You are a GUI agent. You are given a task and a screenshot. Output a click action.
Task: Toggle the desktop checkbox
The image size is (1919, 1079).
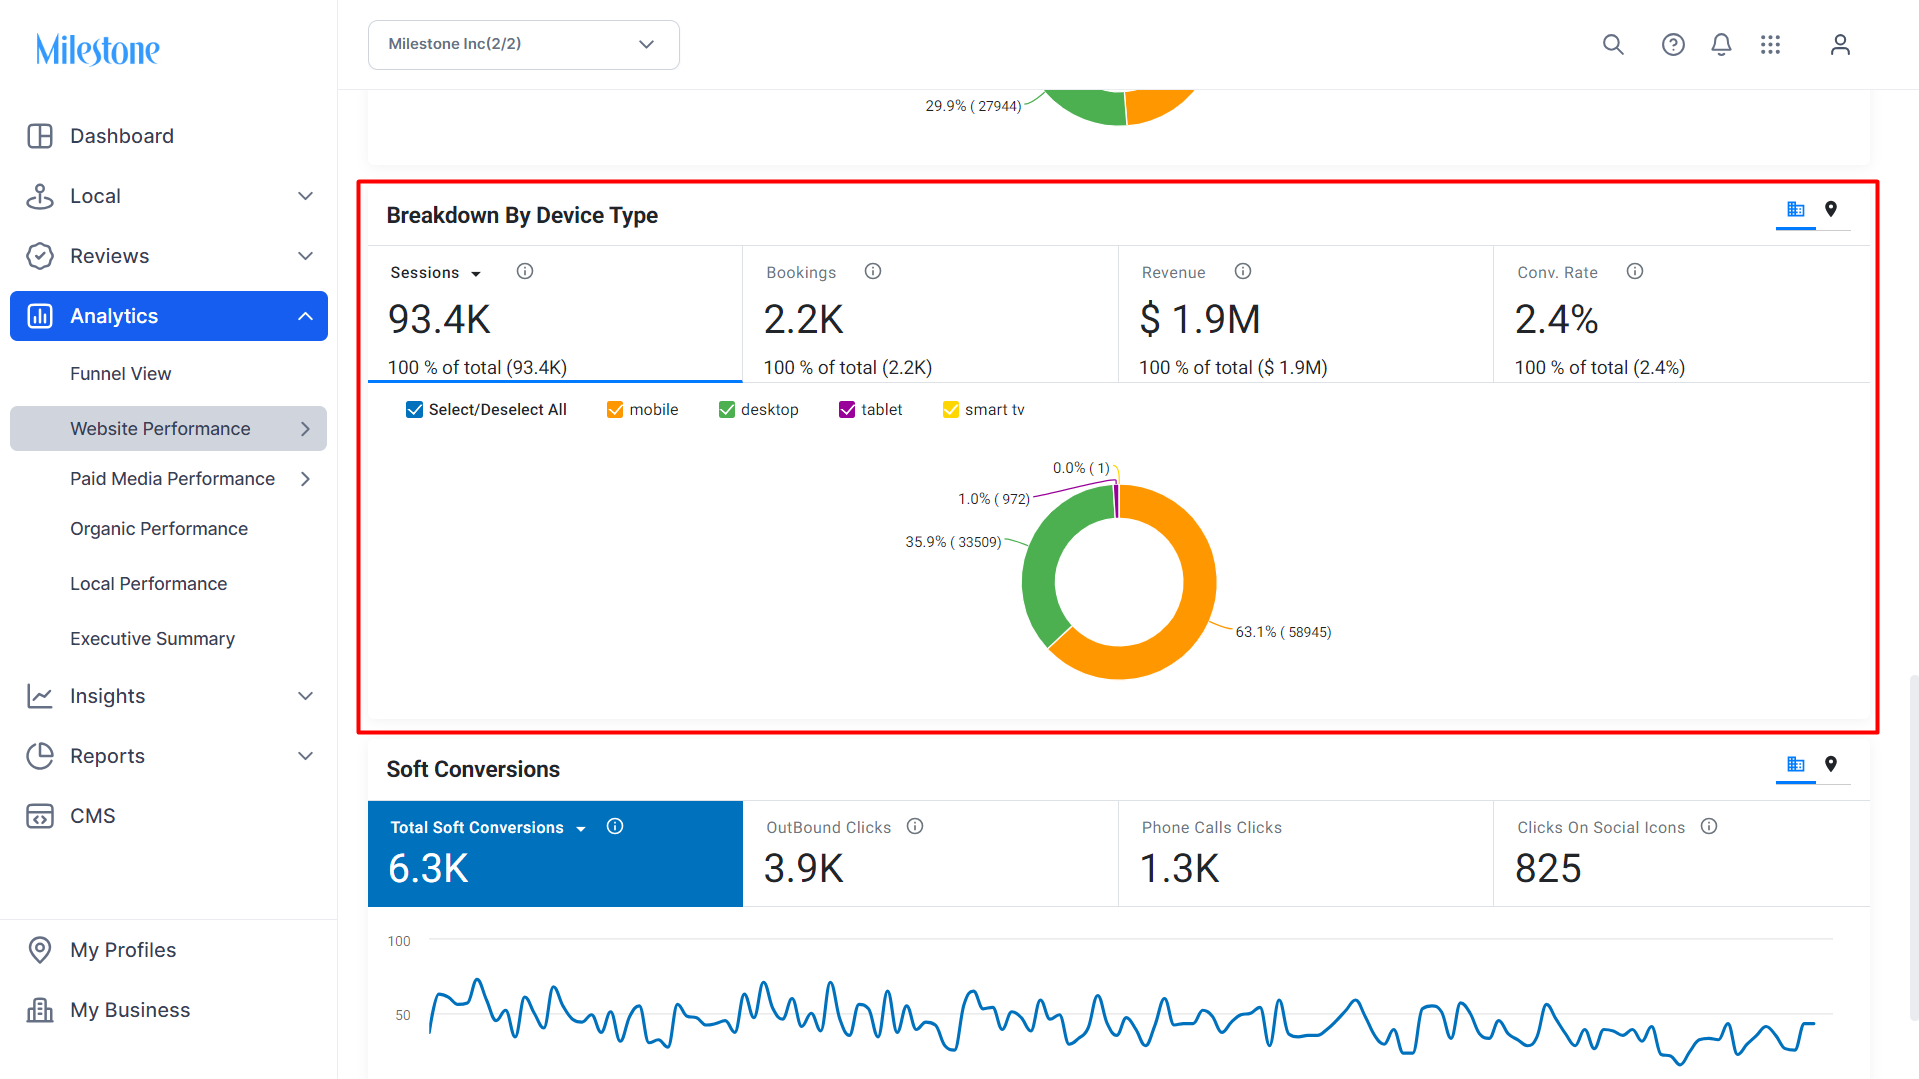coord(727,410)
